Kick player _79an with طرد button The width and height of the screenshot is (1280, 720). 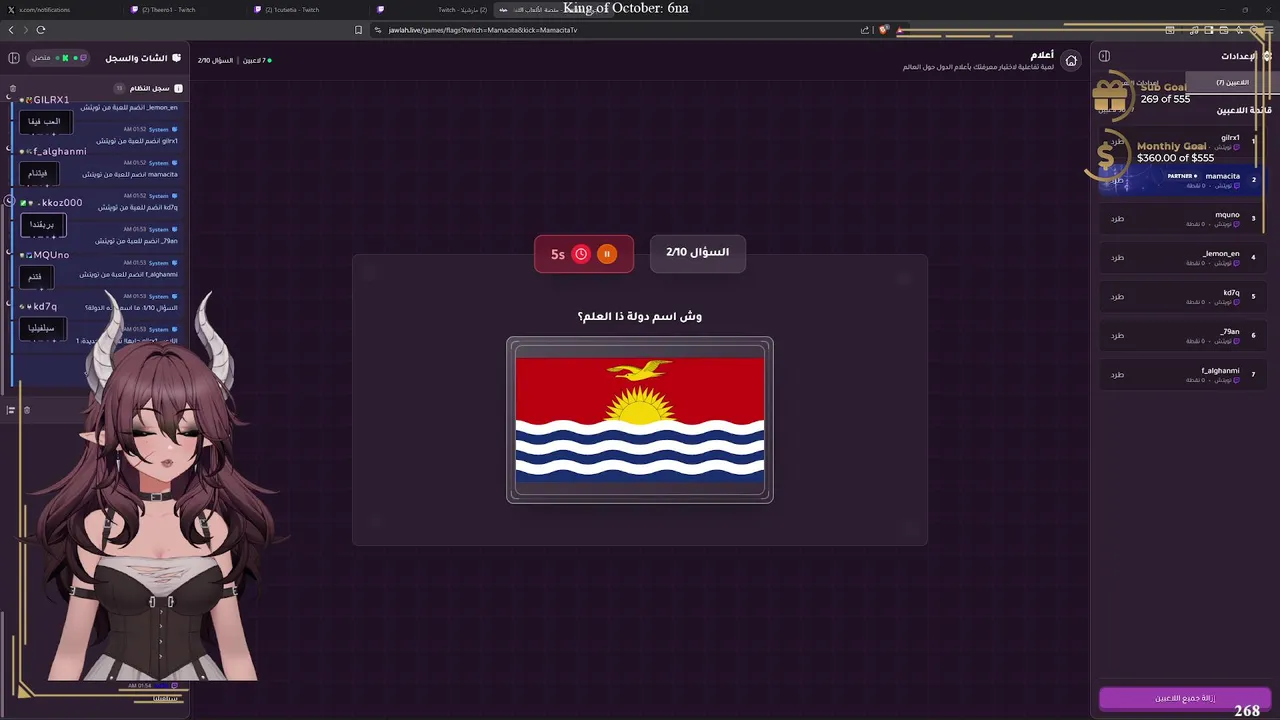1117,335
